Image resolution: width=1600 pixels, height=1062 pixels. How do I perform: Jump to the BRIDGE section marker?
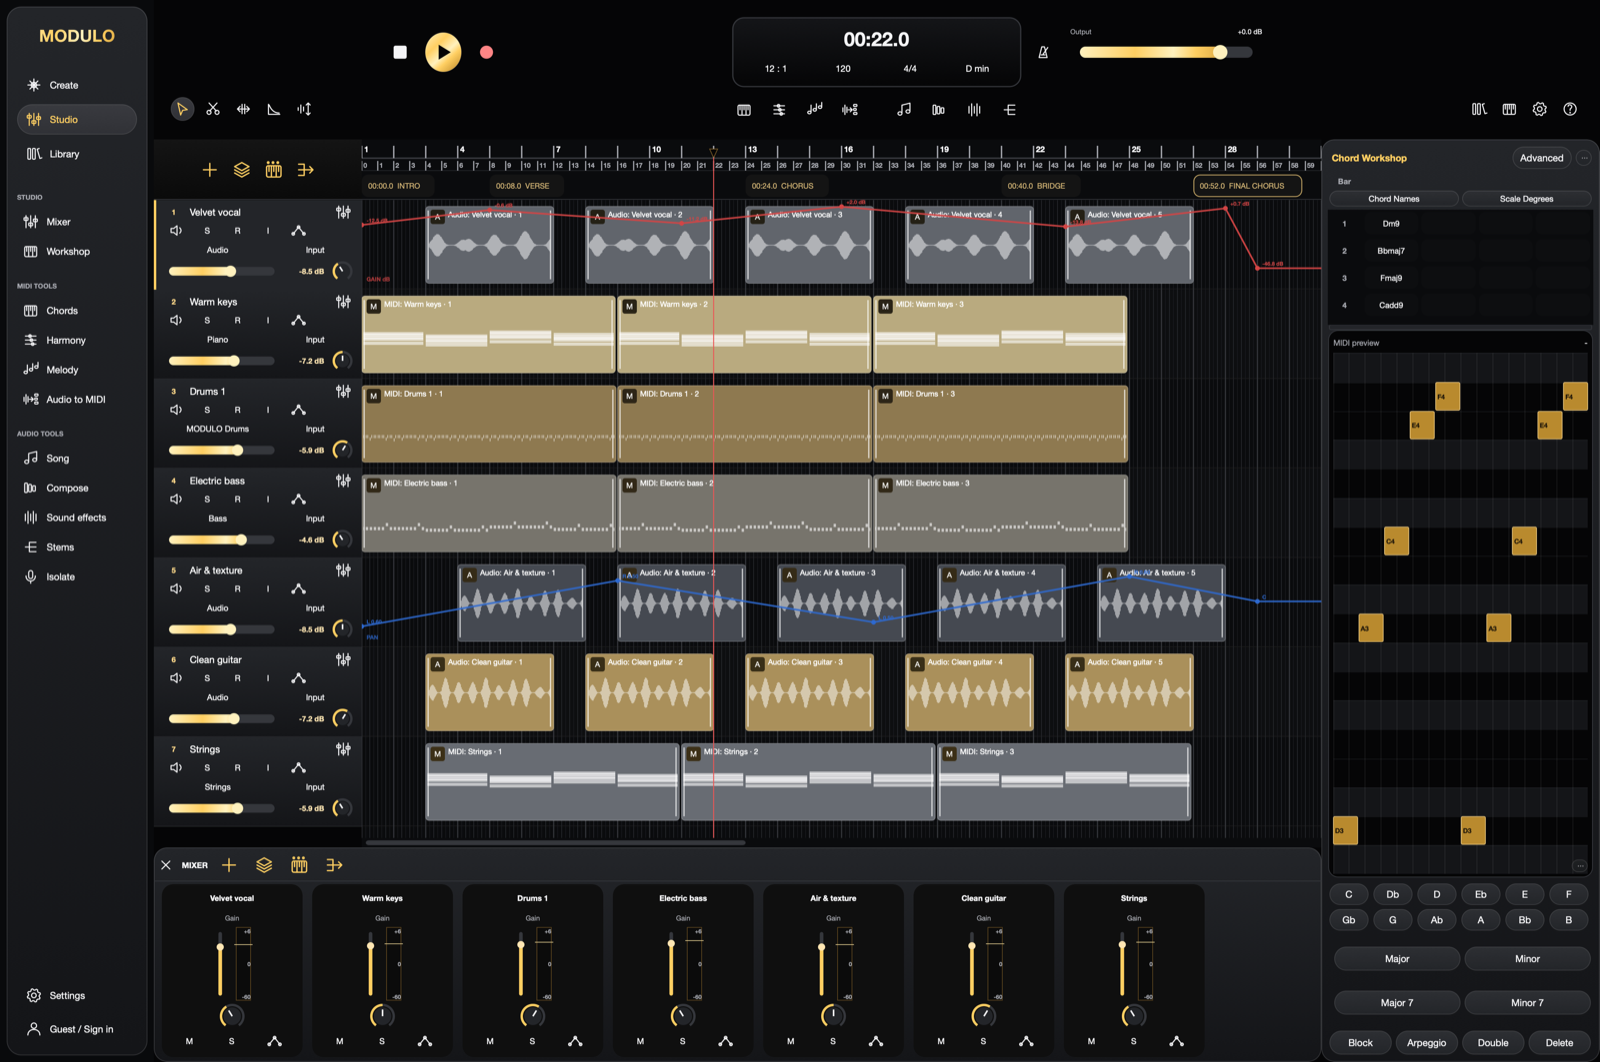point(1036,186)
